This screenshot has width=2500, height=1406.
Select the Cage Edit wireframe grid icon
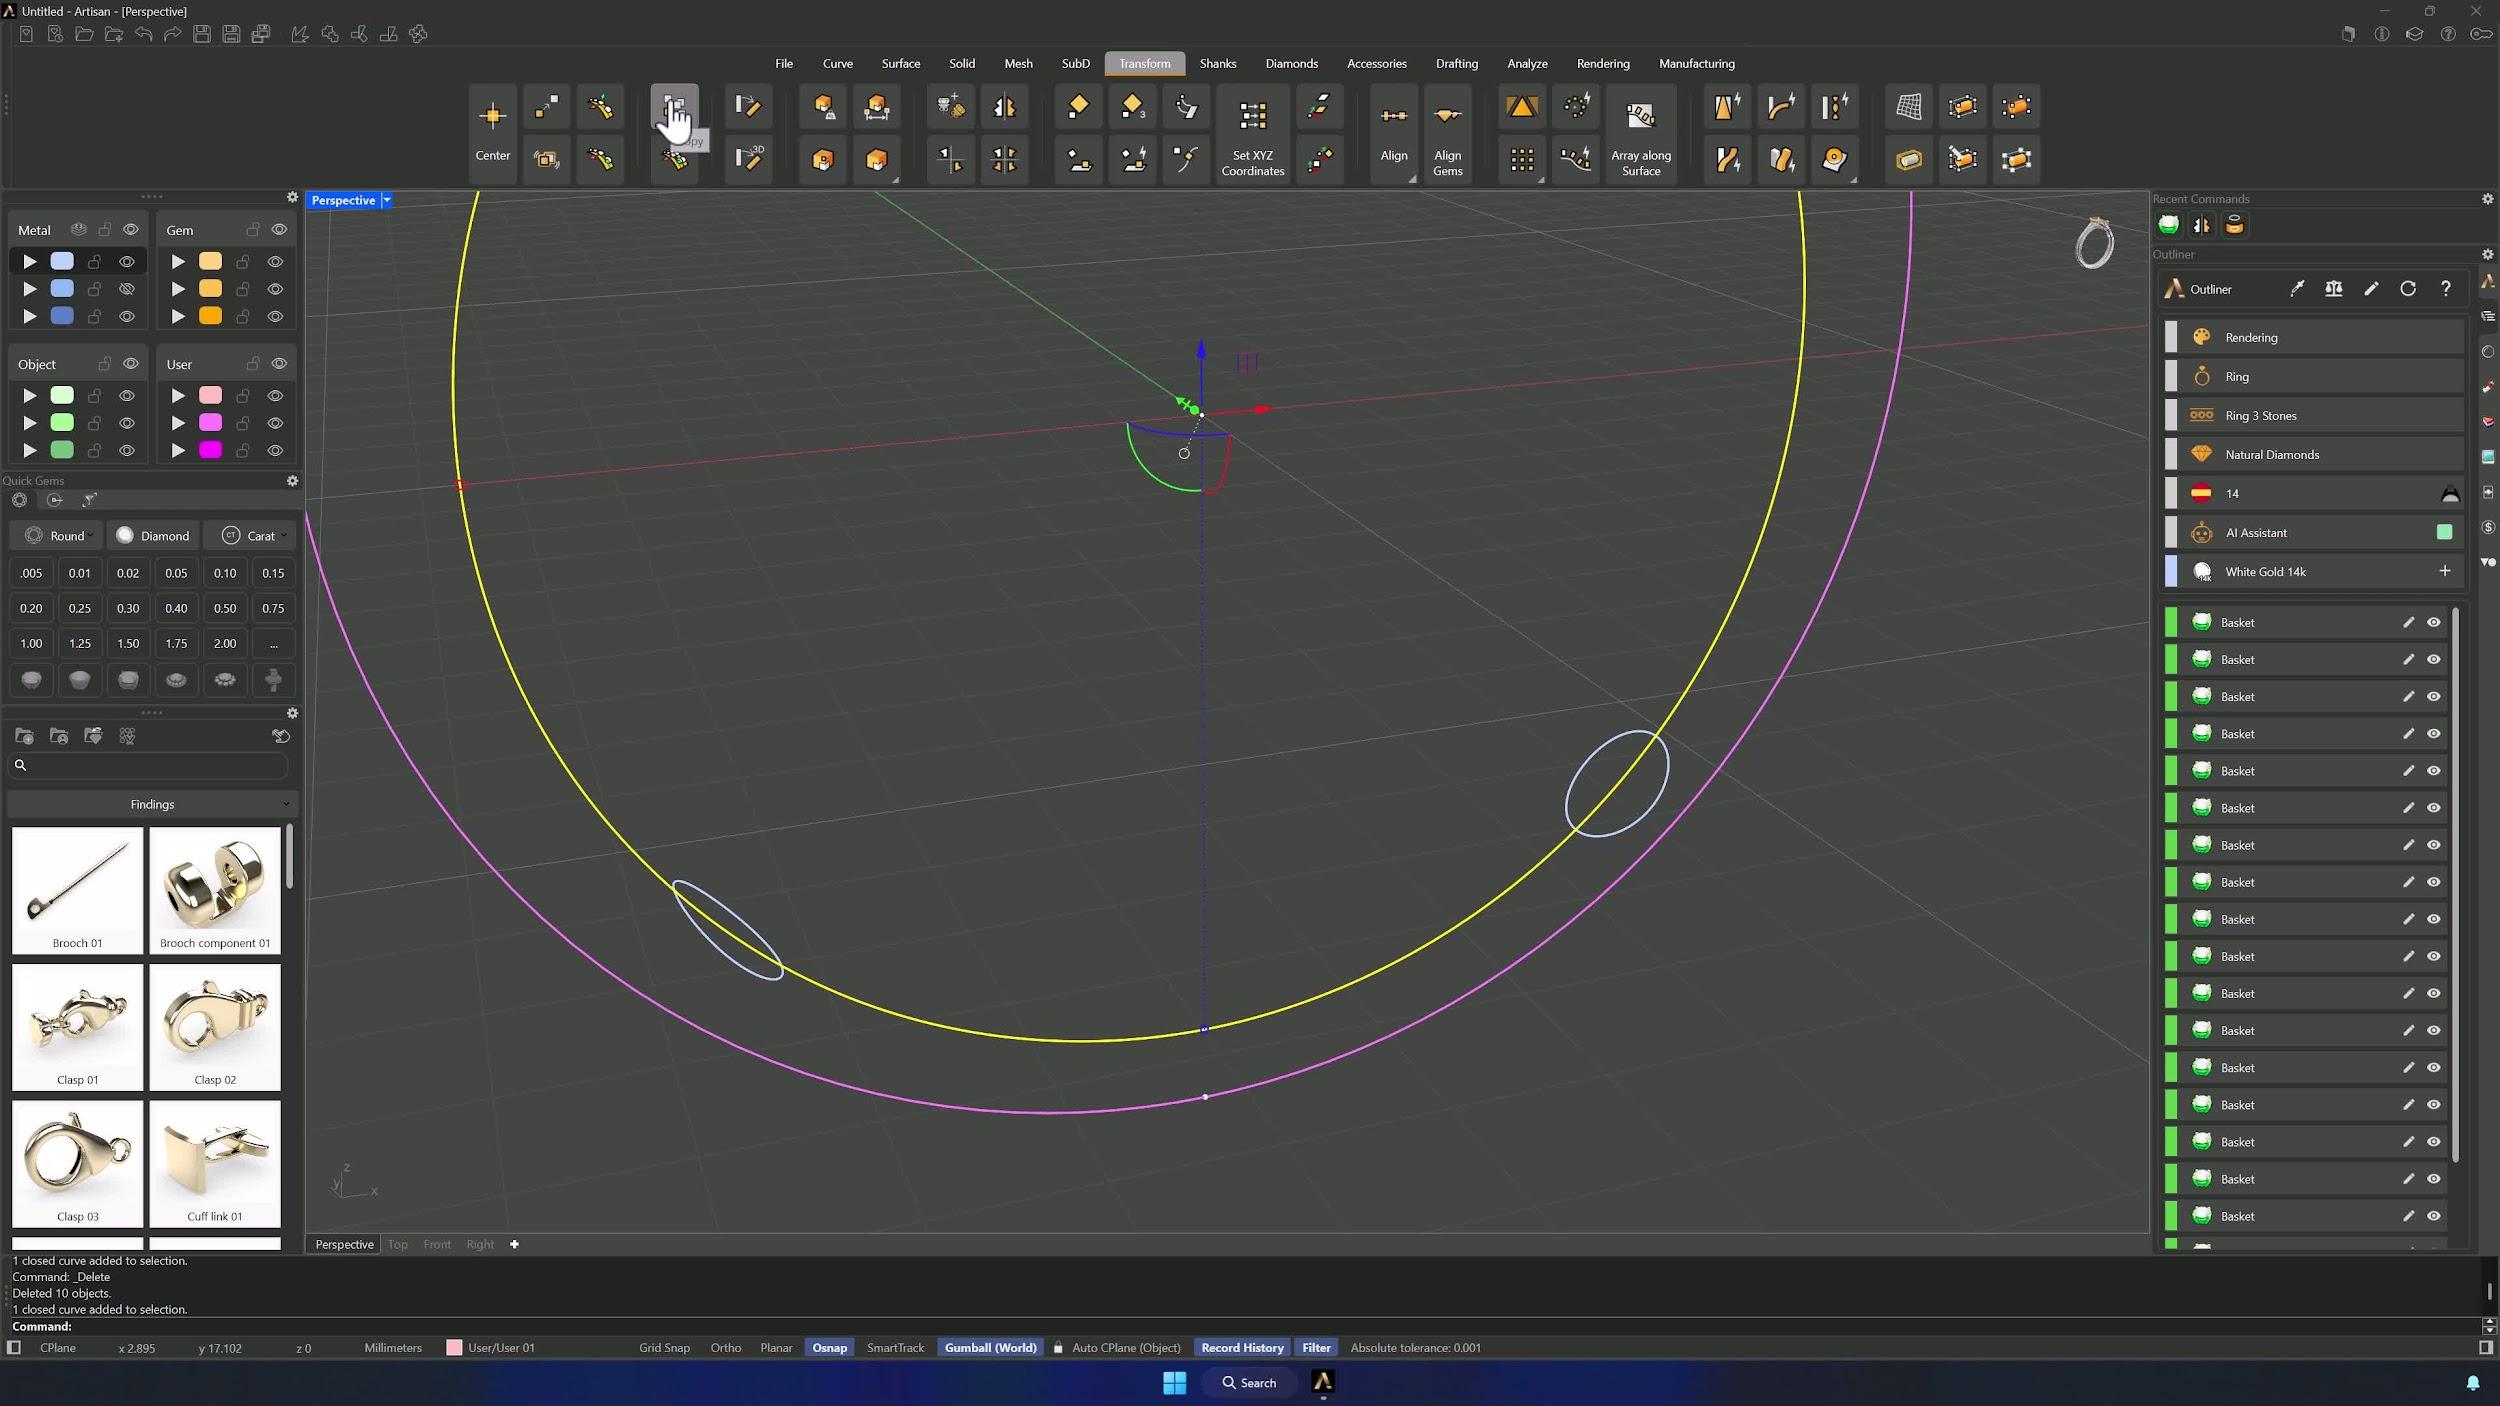[x=1908, y=107]
